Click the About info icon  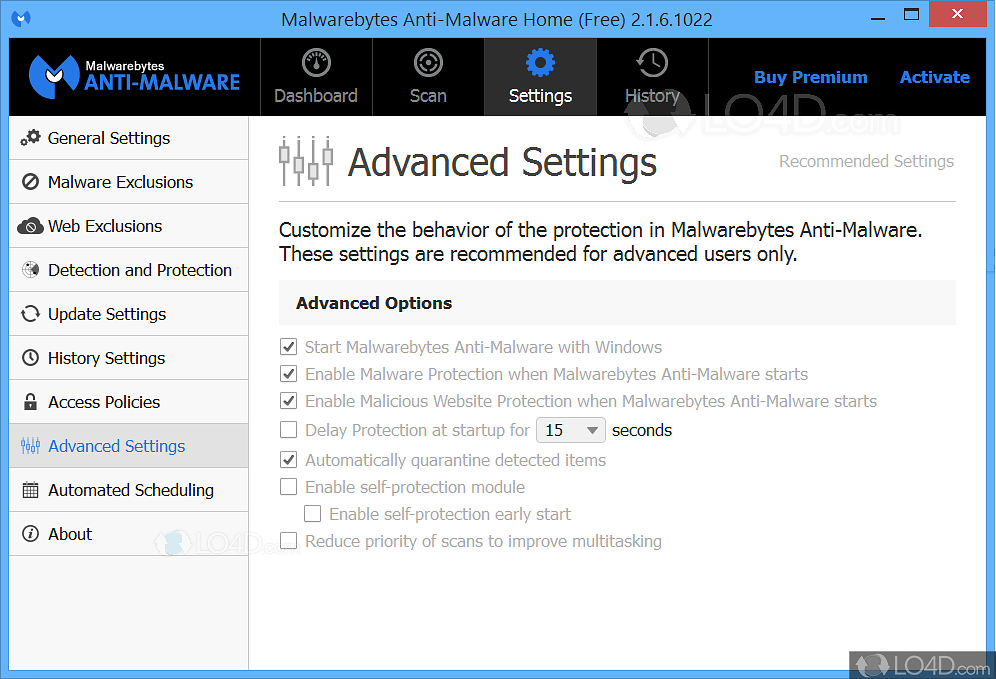click(x=30, y=534)
